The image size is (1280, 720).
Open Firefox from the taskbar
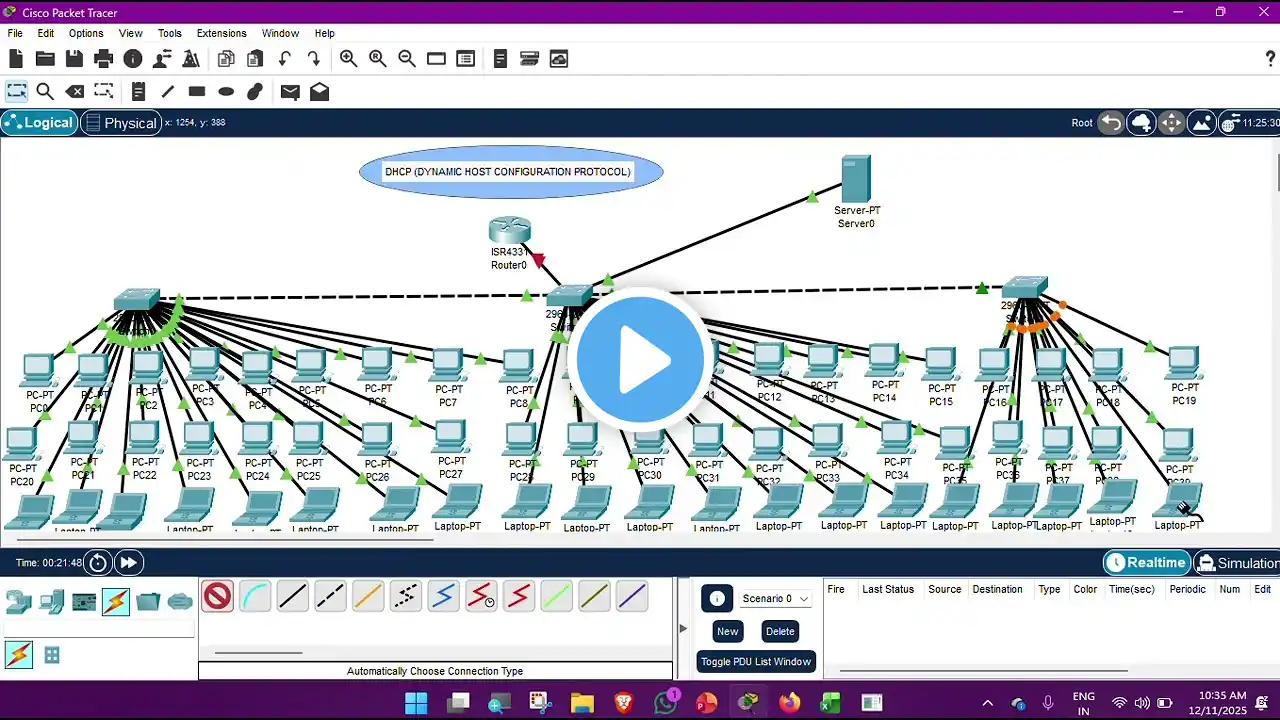click(789, 703)
